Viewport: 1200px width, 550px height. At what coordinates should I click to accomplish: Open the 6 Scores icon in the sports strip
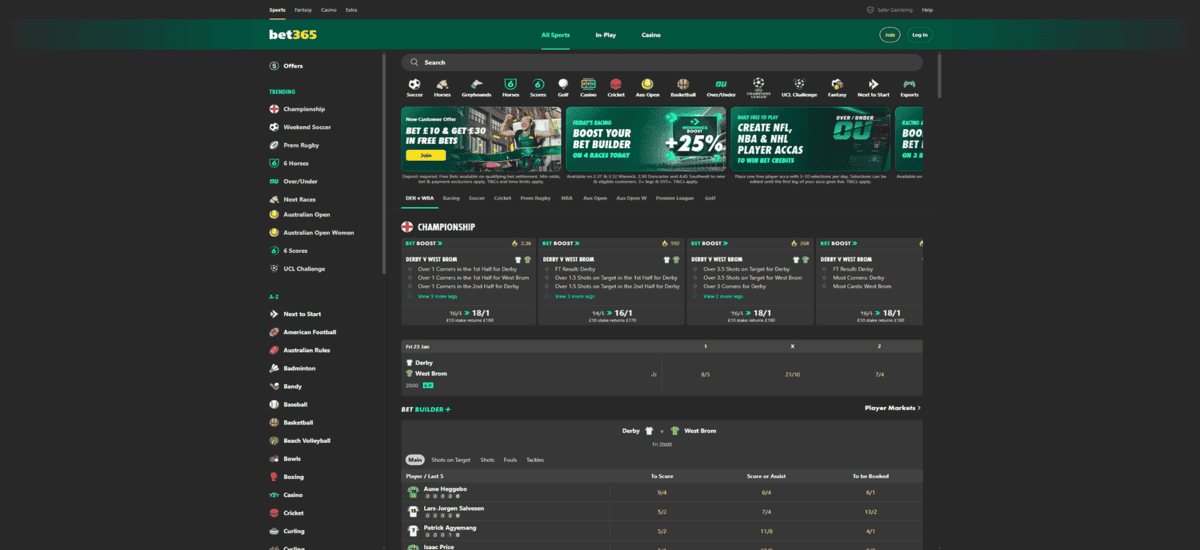pos(538,88)
